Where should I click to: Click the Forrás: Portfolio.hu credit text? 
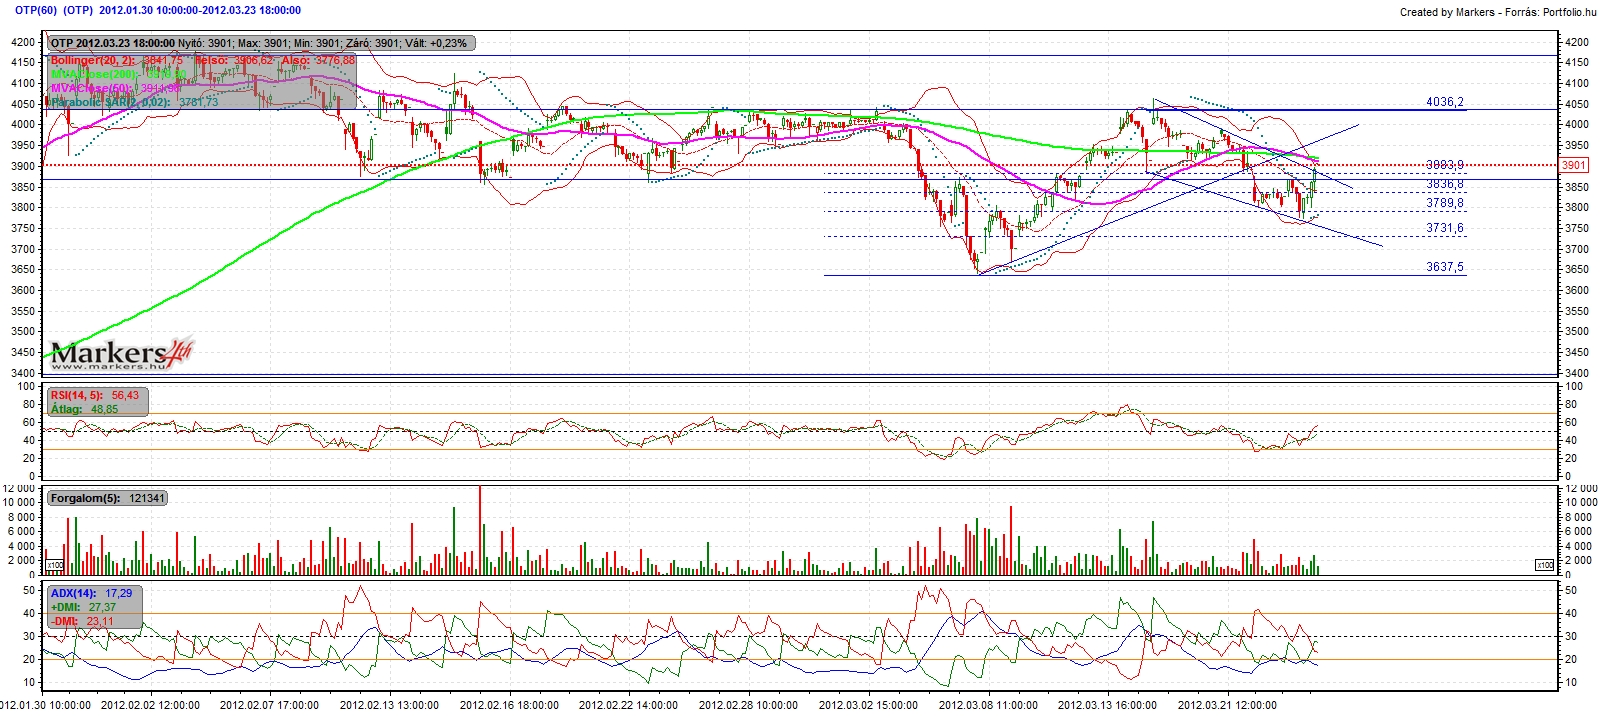pos(1551,12)
